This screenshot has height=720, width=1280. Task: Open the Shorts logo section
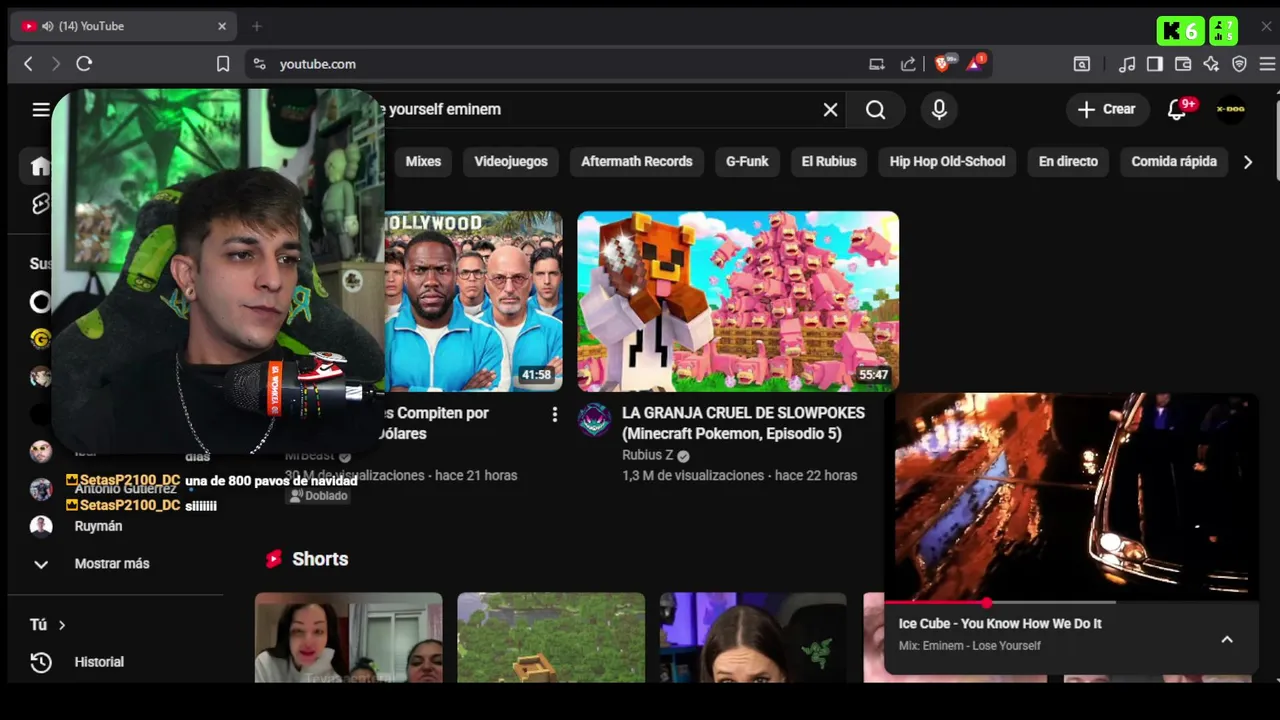click(x=274, y=559)
